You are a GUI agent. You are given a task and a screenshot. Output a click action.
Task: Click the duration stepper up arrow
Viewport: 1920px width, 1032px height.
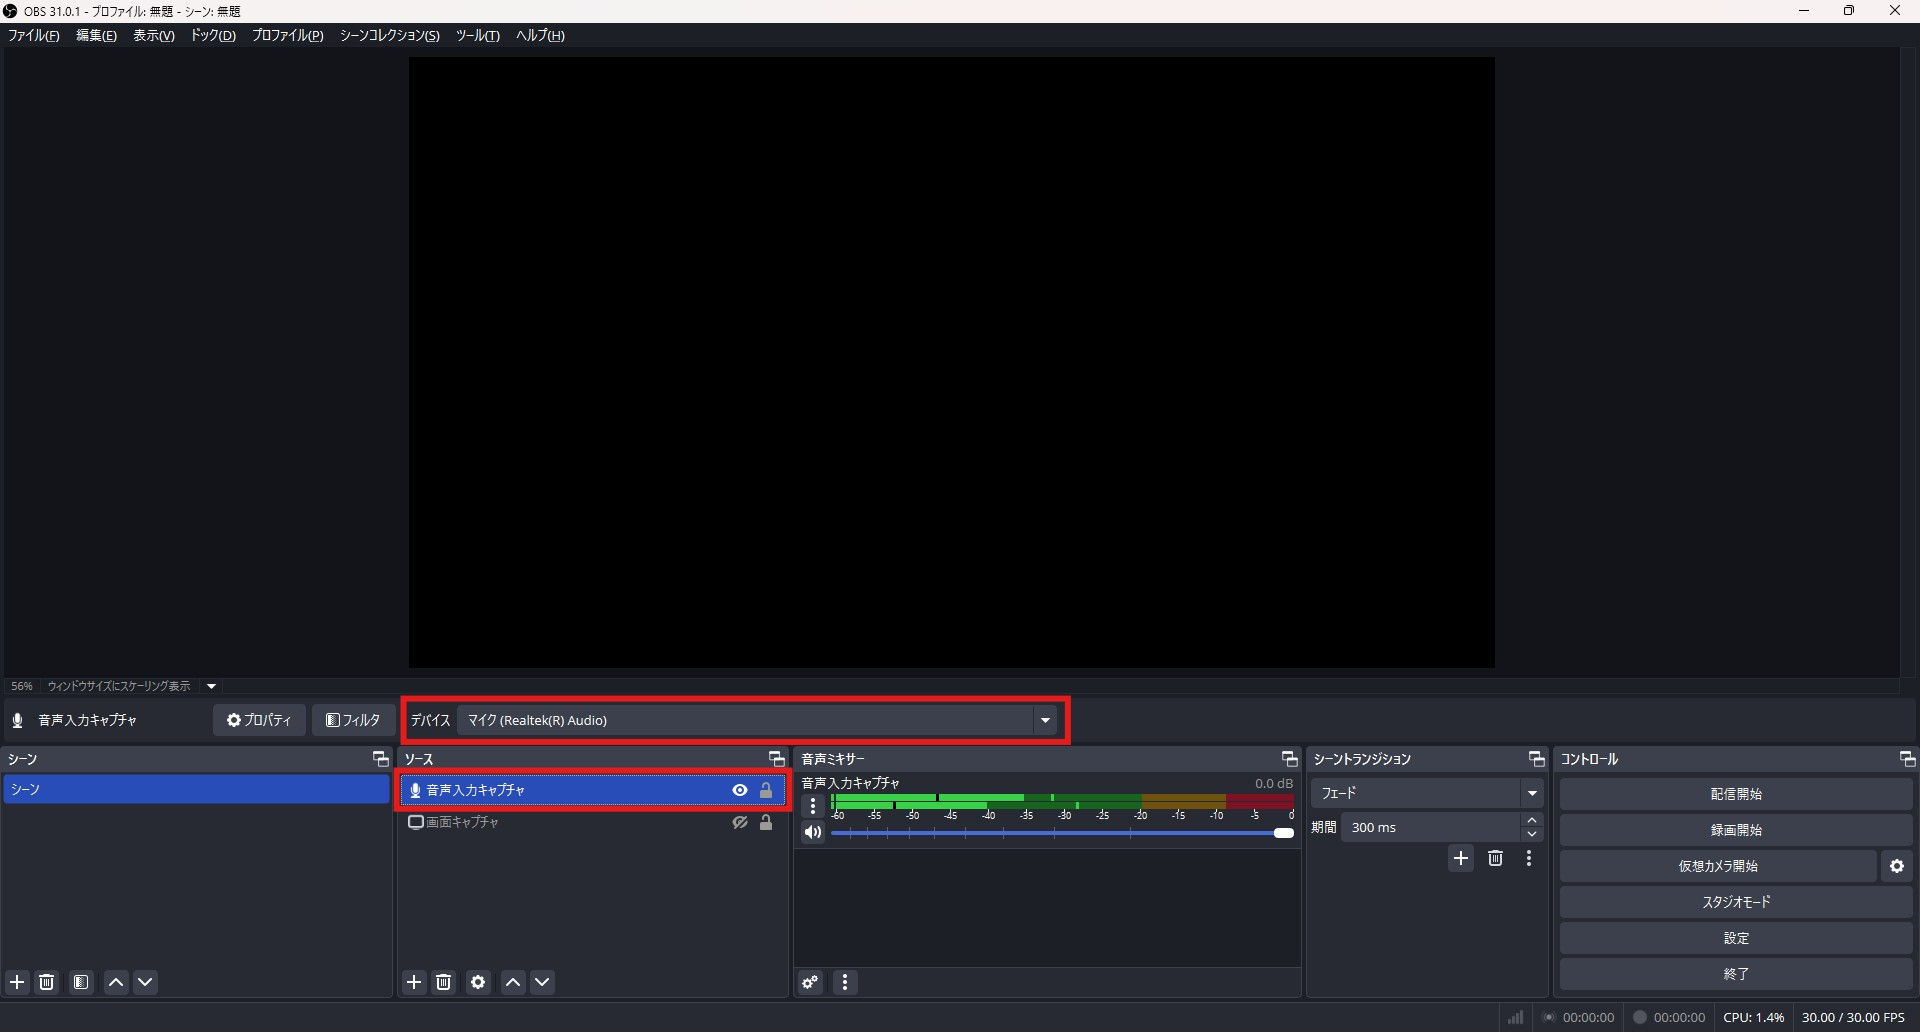pyautogui.click(x=1533, y=820)
